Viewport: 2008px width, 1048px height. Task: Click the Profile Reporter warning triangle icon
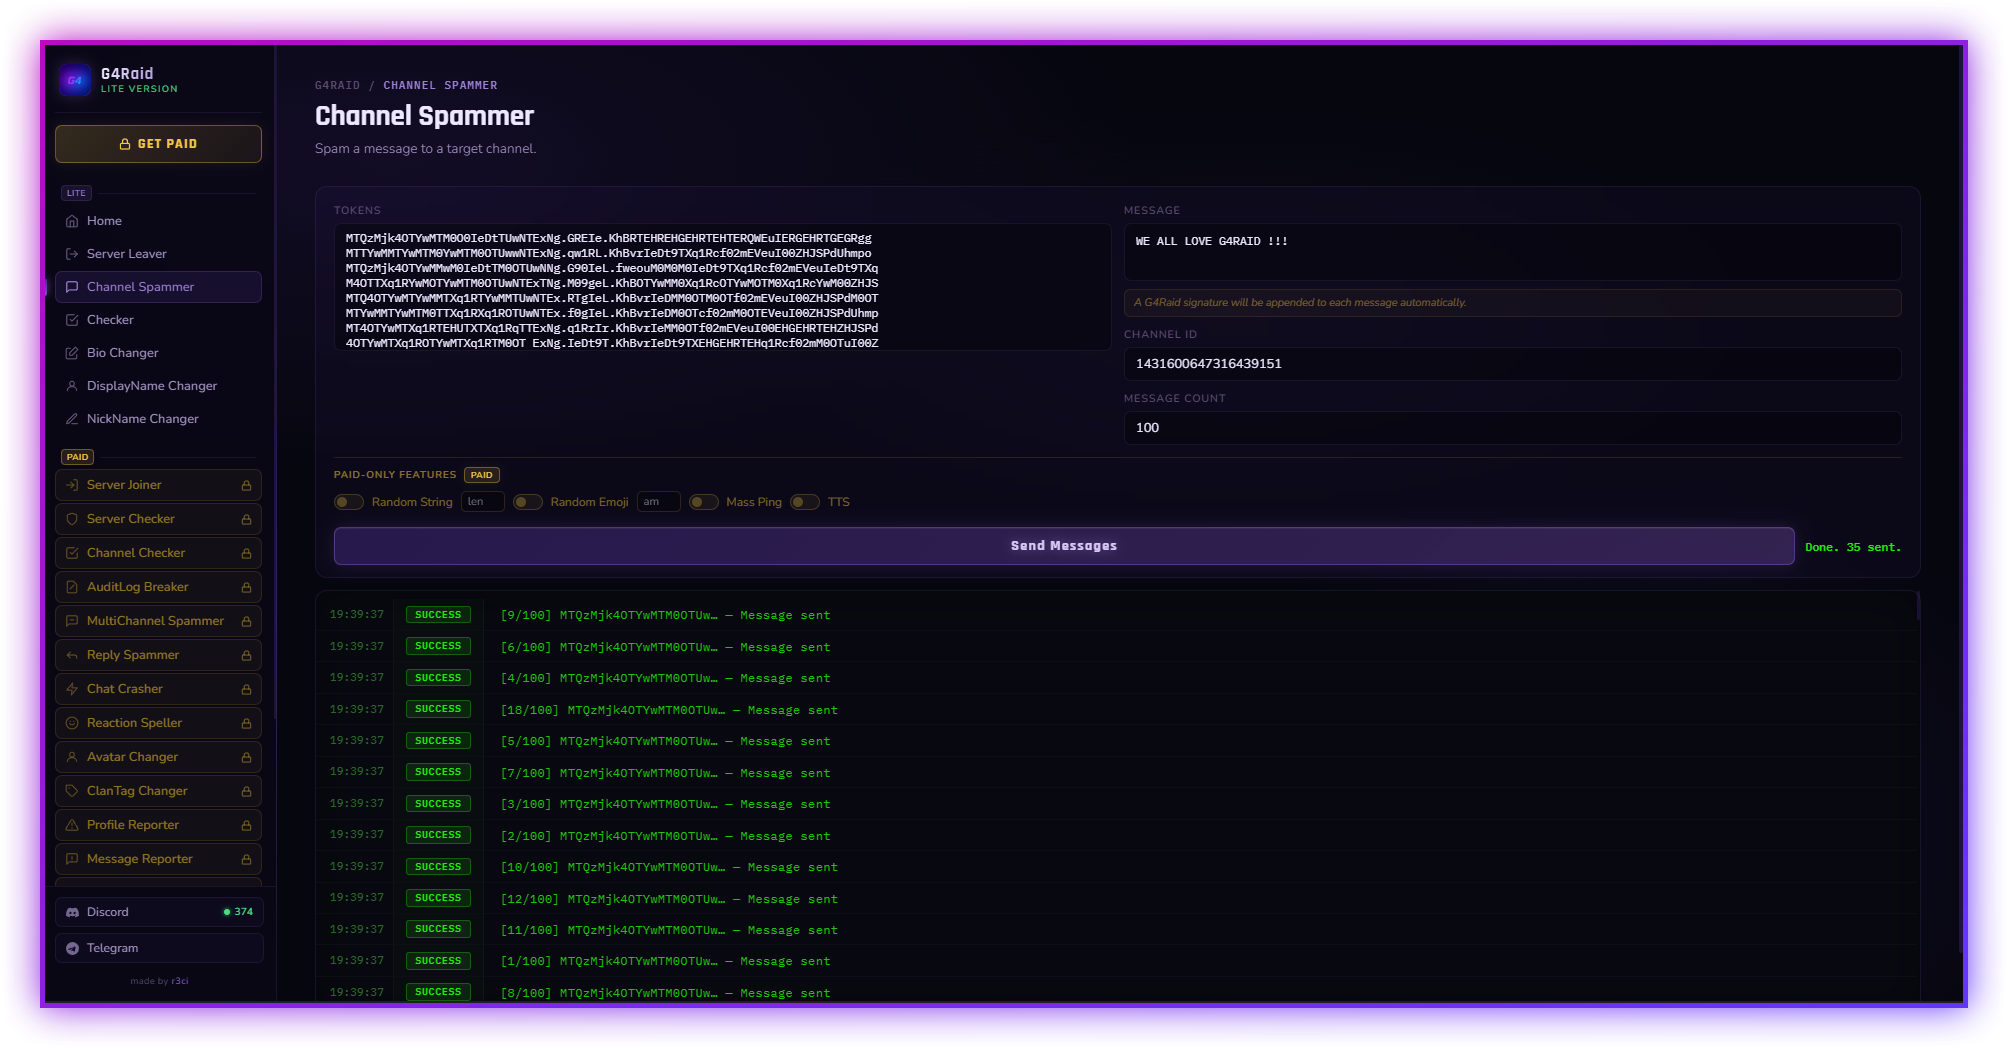[72, 825]
